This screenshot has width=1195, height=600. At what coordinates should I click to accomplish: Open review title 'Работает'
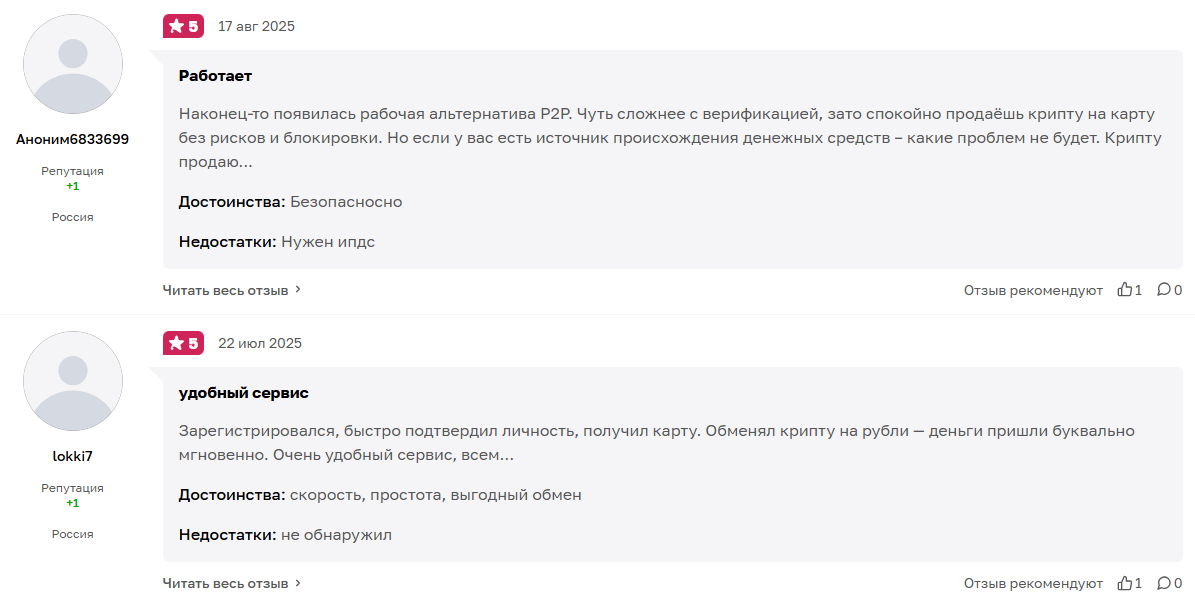tap(215, 76)
